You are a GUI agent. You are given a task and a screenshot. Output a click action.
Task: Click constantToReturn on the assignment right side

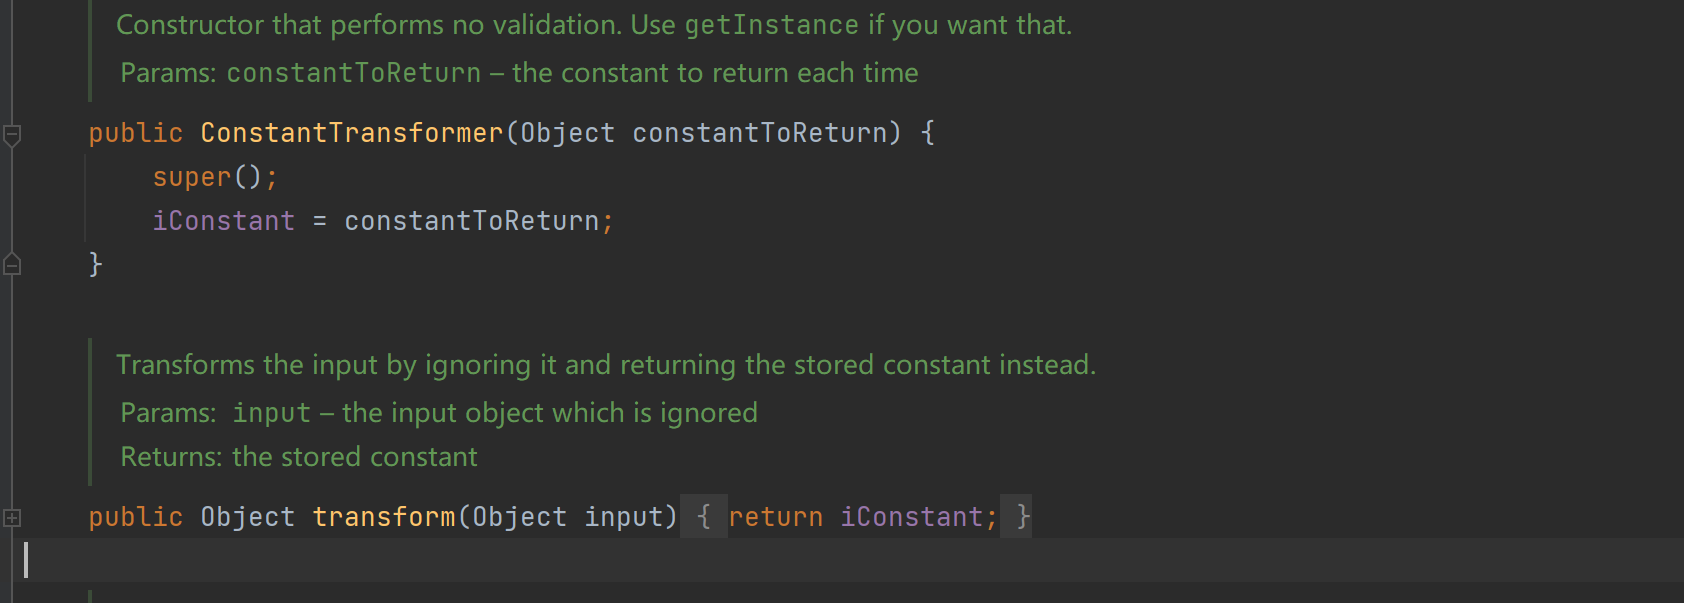point(472,221)
